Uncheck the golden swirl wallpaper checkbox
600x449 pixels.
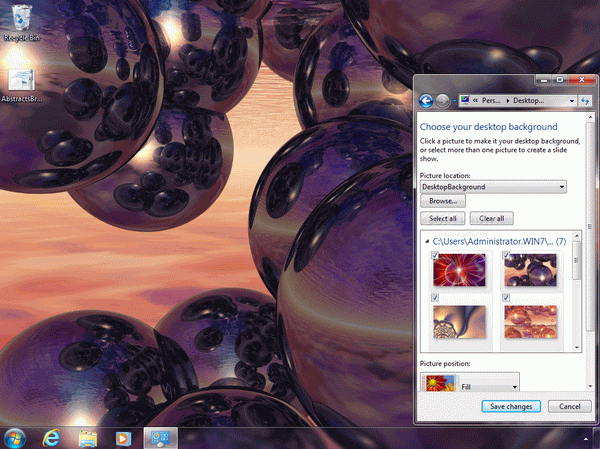[x=435, y=298]
